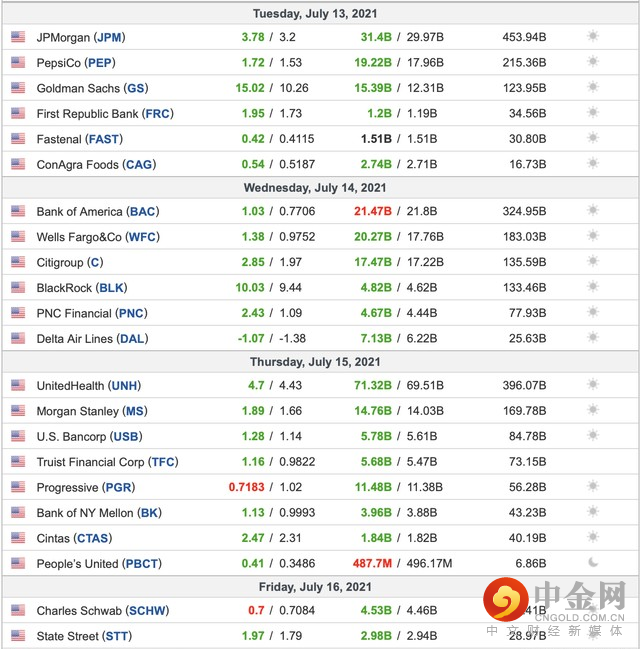Open the Wells Fargo WFC ticker link
Image resolution: width=640 pixels, height=649 pixels.
[x=141, y=237]
